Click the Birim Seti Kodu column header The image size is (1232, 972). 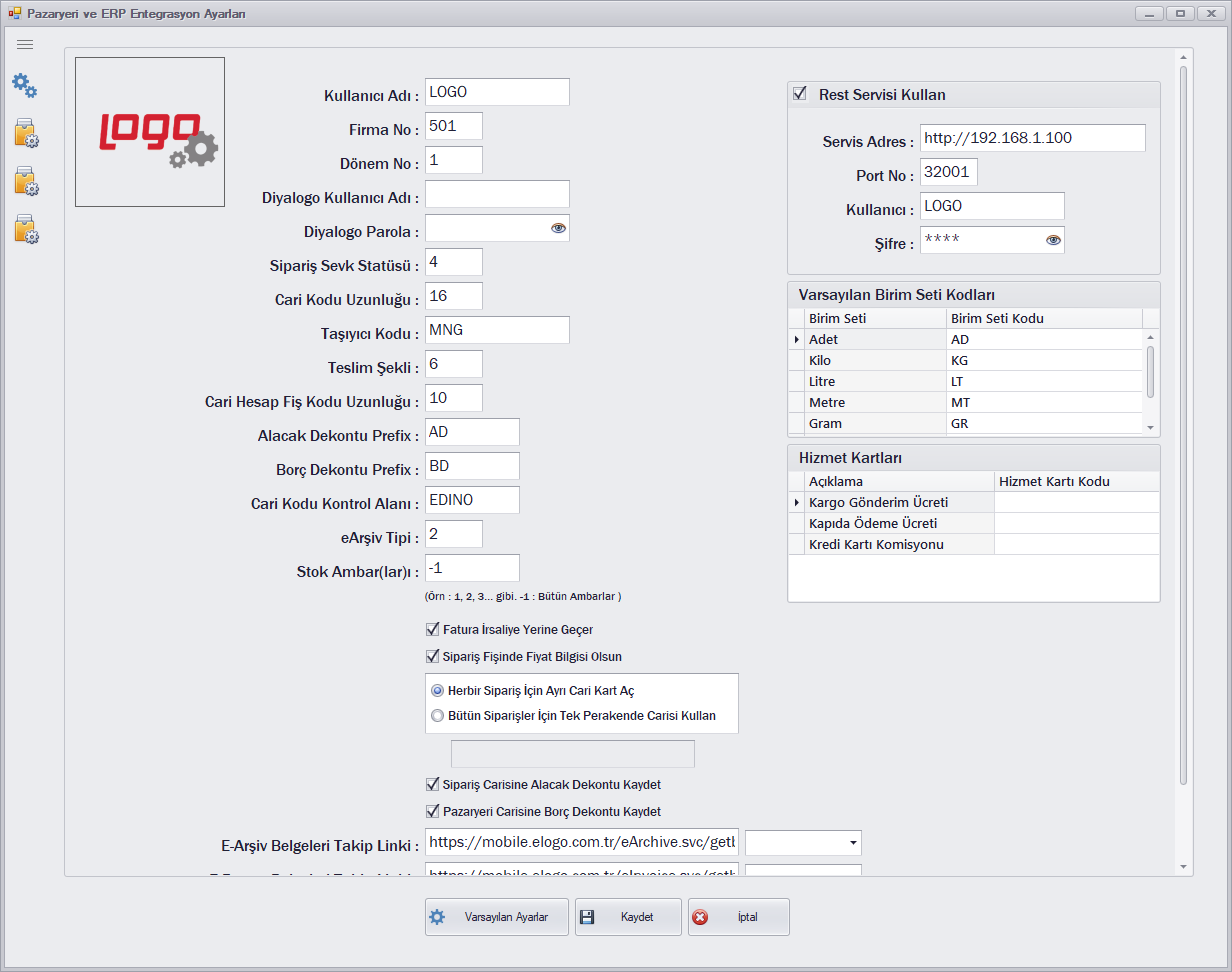1044,318
